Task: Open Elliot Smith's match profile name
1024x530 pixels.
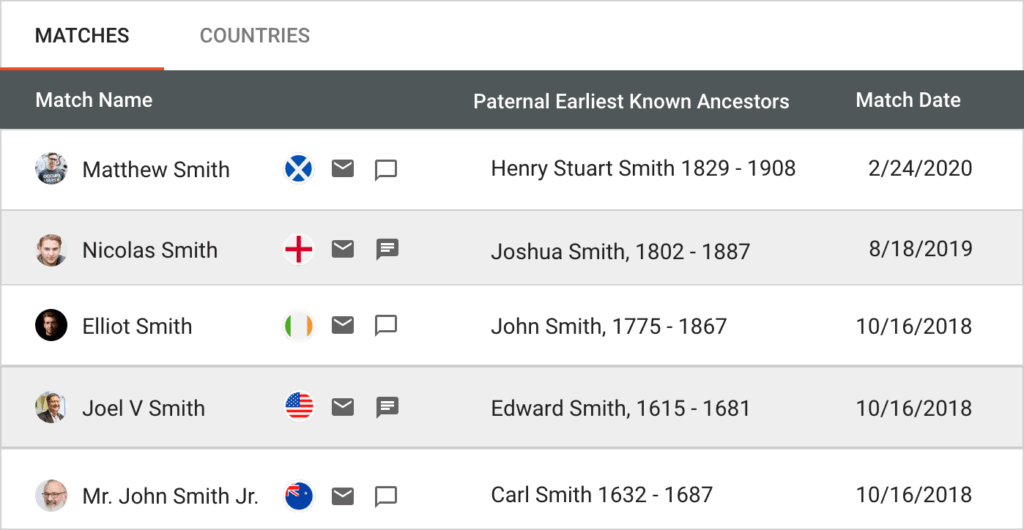Action: click(137, 326)
